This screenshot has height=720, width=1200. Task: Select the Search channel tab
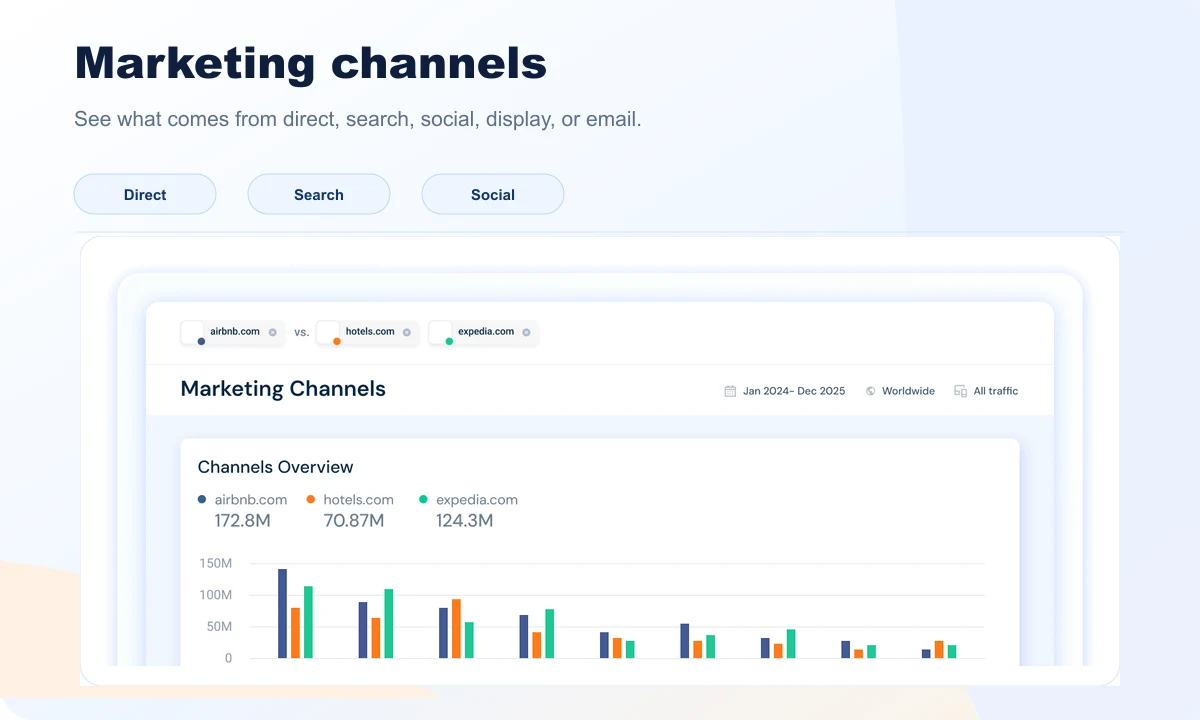[319, 194]
